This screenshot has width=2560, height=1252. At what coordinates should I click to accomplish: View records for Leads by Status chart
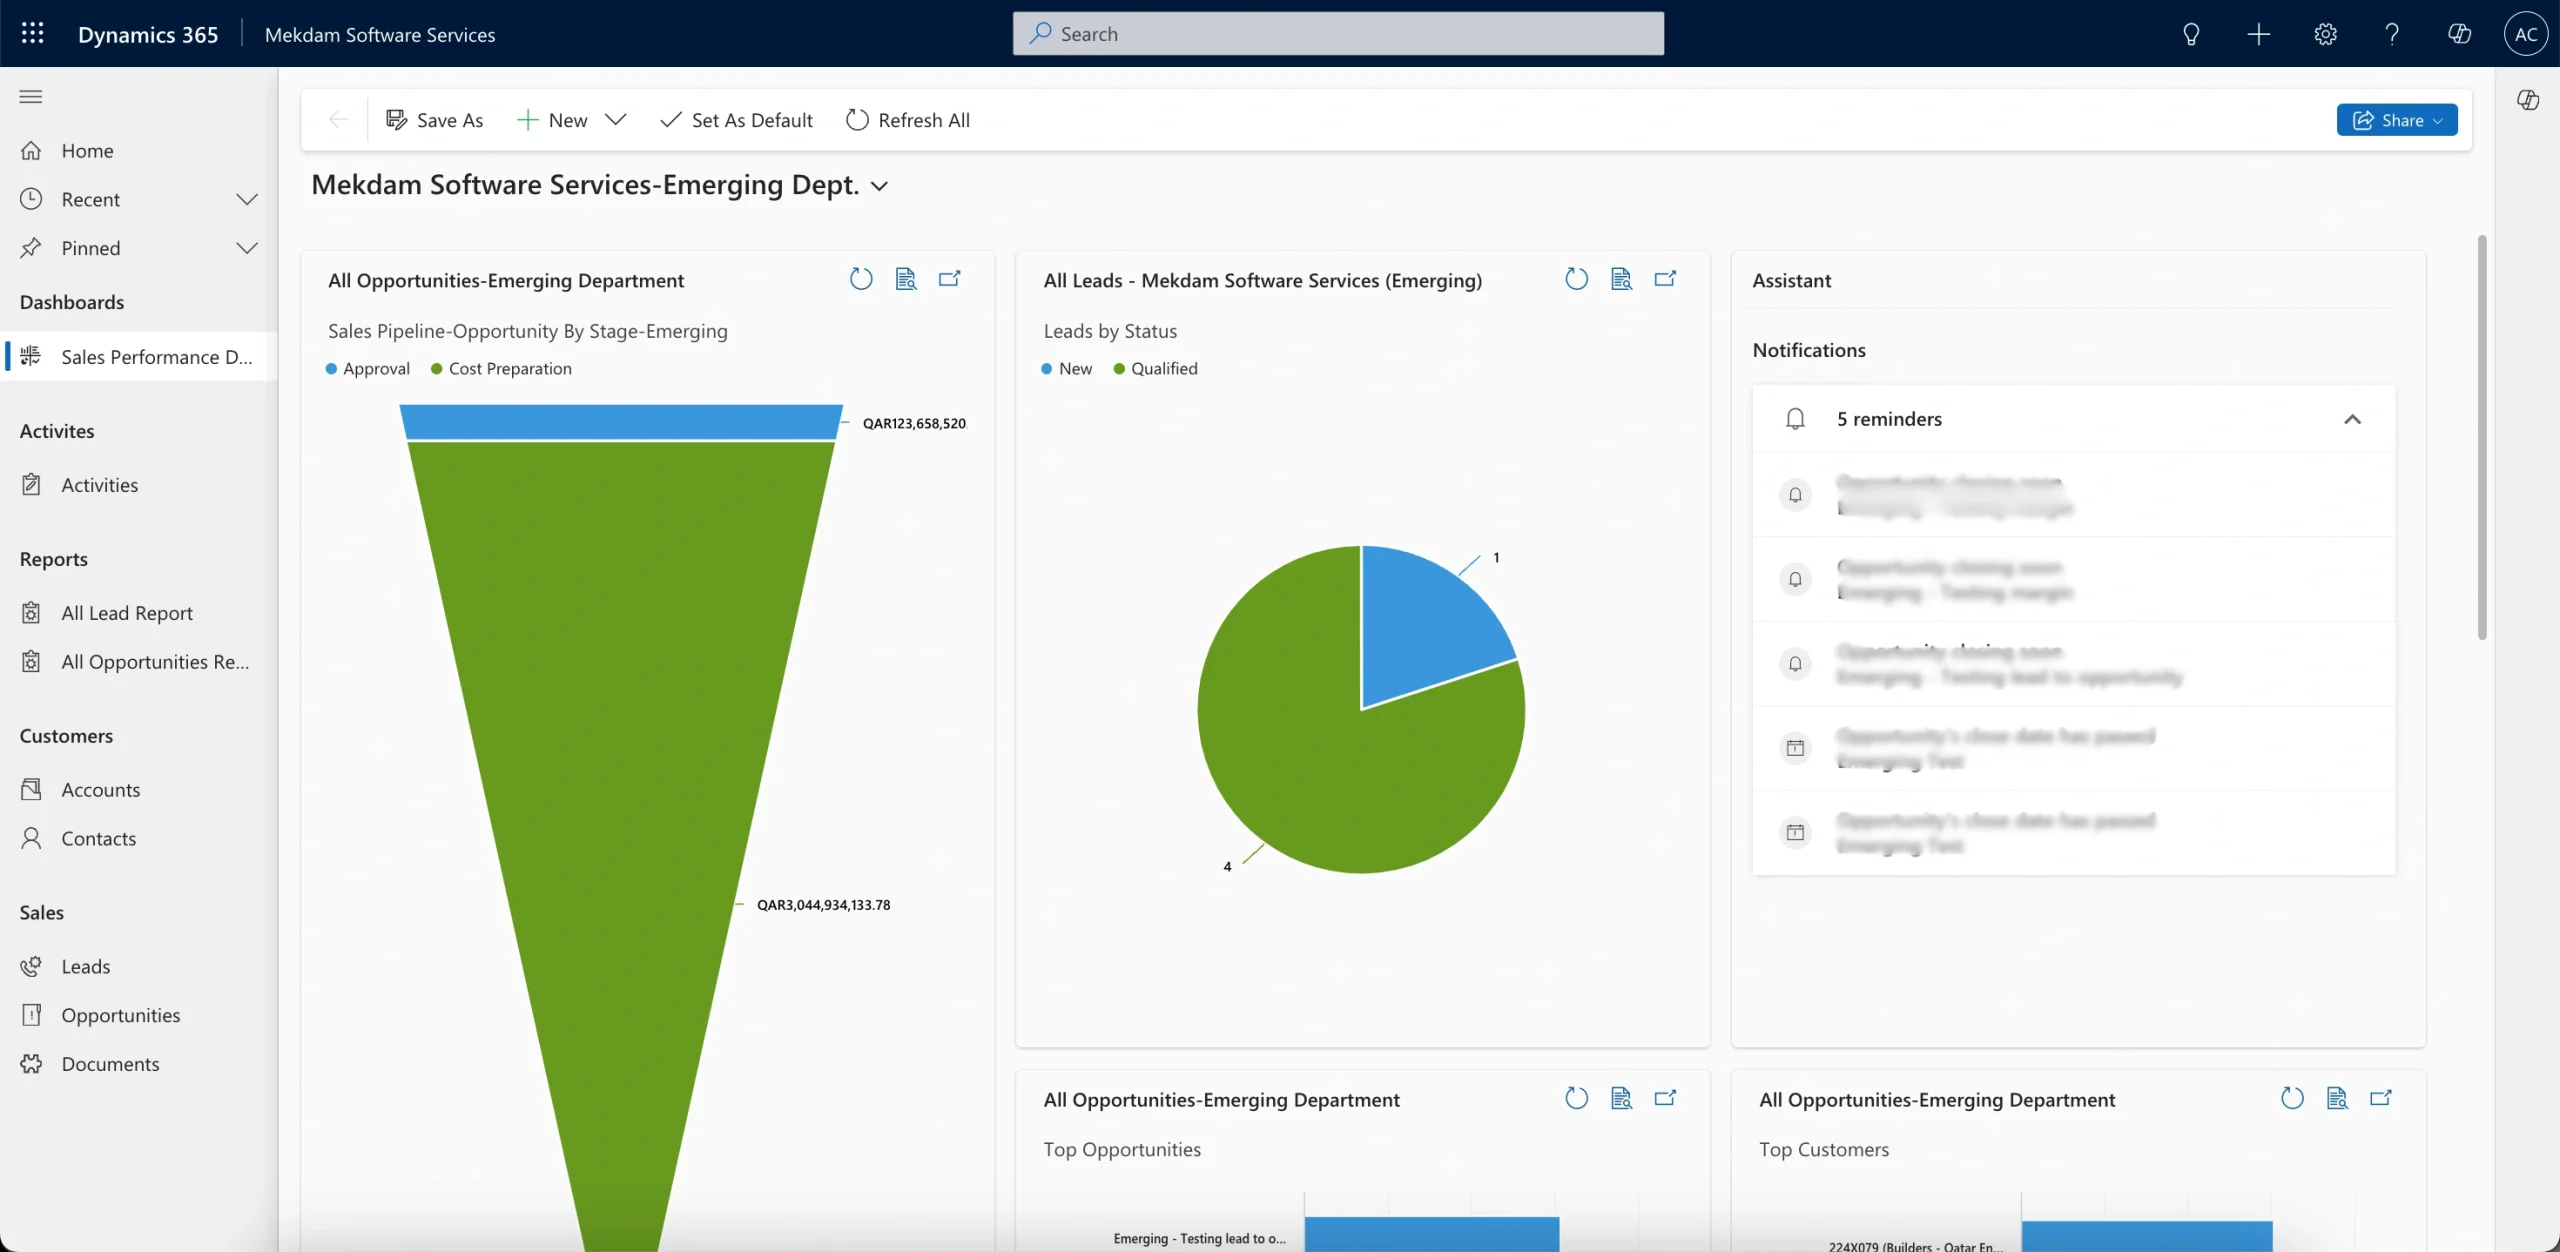(x=1622, y=279)
